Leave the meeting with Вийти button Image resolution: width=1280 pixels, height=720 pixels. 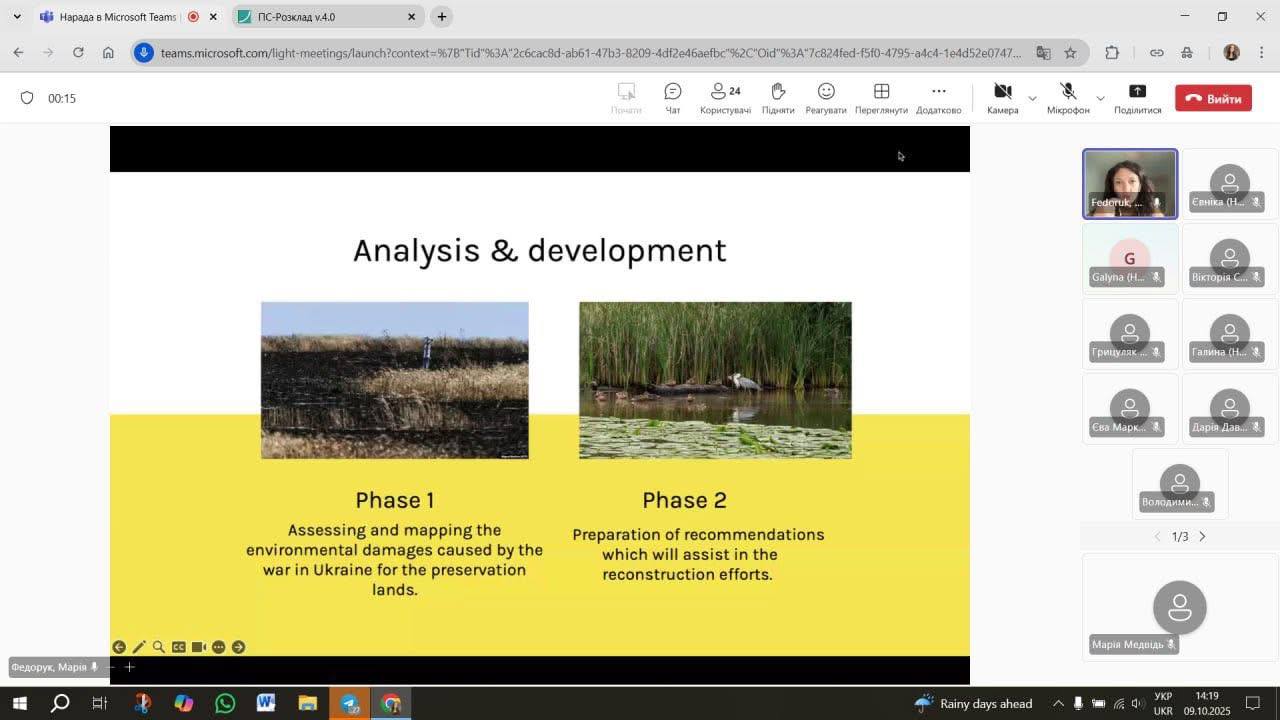pyautogui.click(x=1213, y=98)
